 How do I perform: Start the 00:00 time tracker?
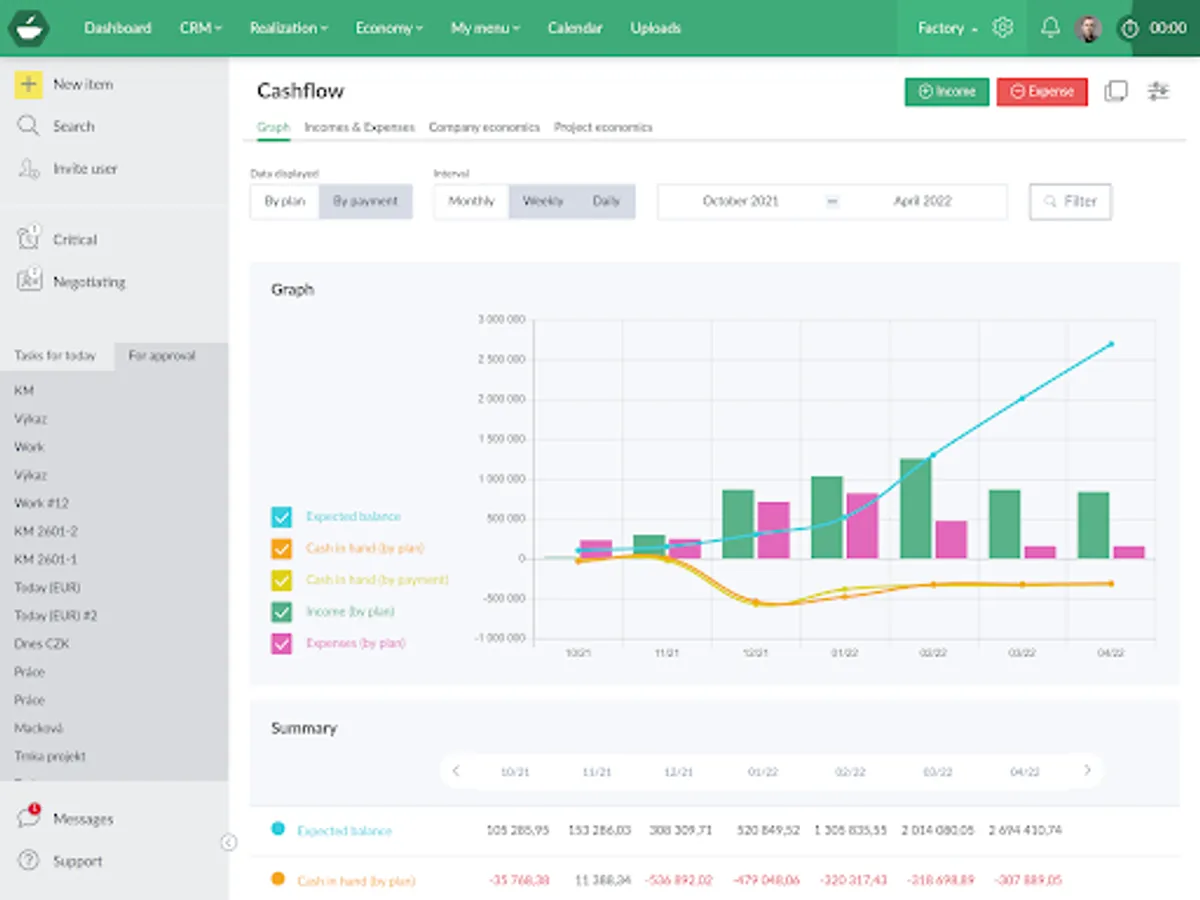pyautogui.click(x=1154, y=28)
